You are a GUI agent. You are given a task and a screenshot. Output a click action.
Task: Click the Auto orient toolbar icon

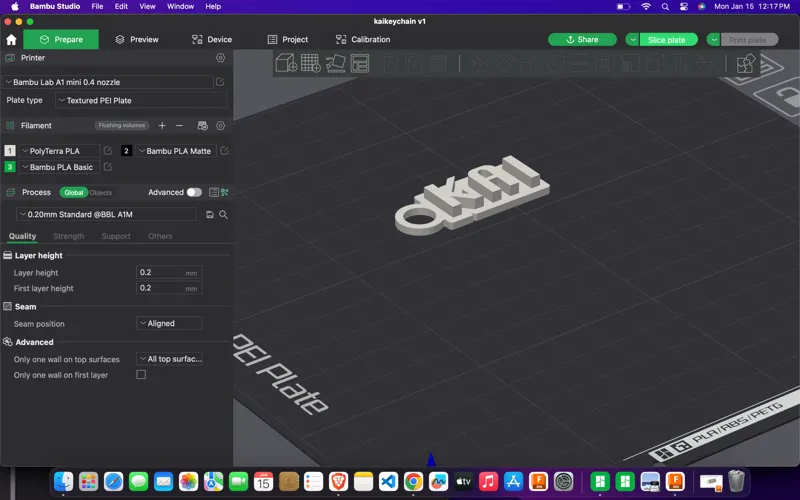coord(336,63)
